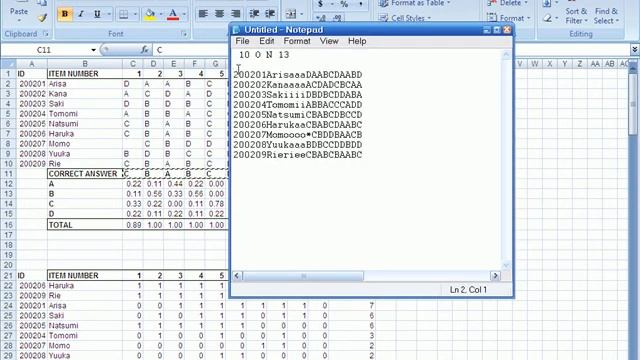The width and height of the screenshot is (640, 360).
Task: Select the CORRECT ANSWER cell
Action: tap(85, 174)
